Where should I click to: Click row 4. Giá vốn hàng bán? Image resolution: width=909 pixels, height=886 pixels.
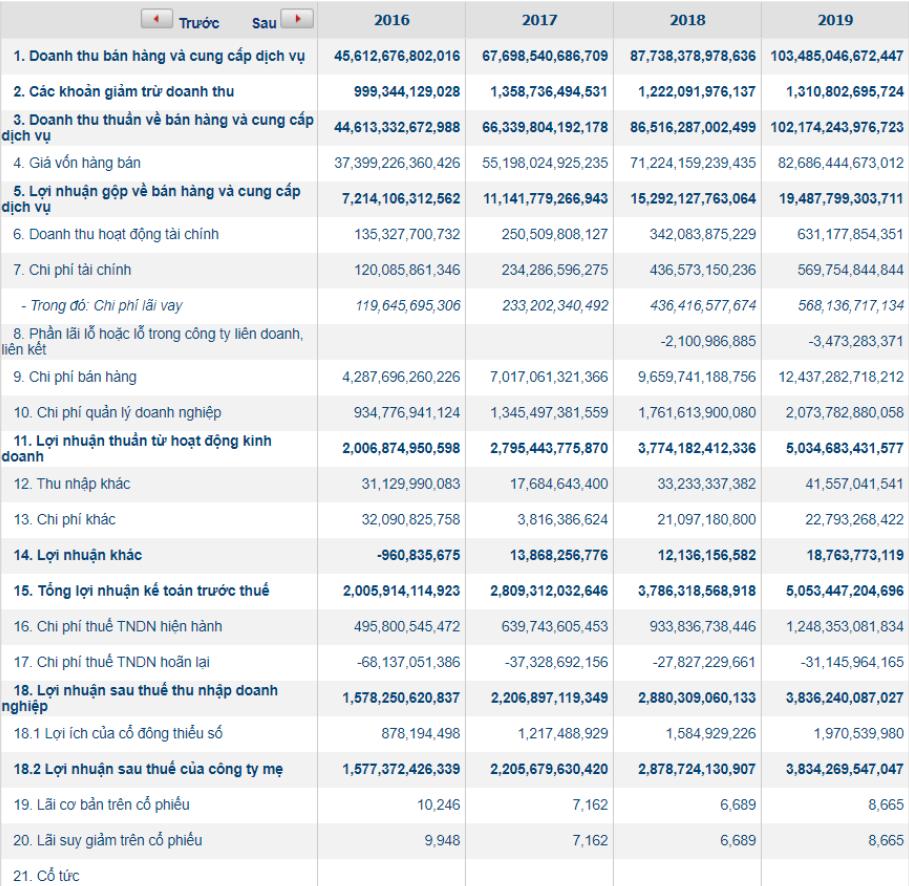[x=454, y=163]
